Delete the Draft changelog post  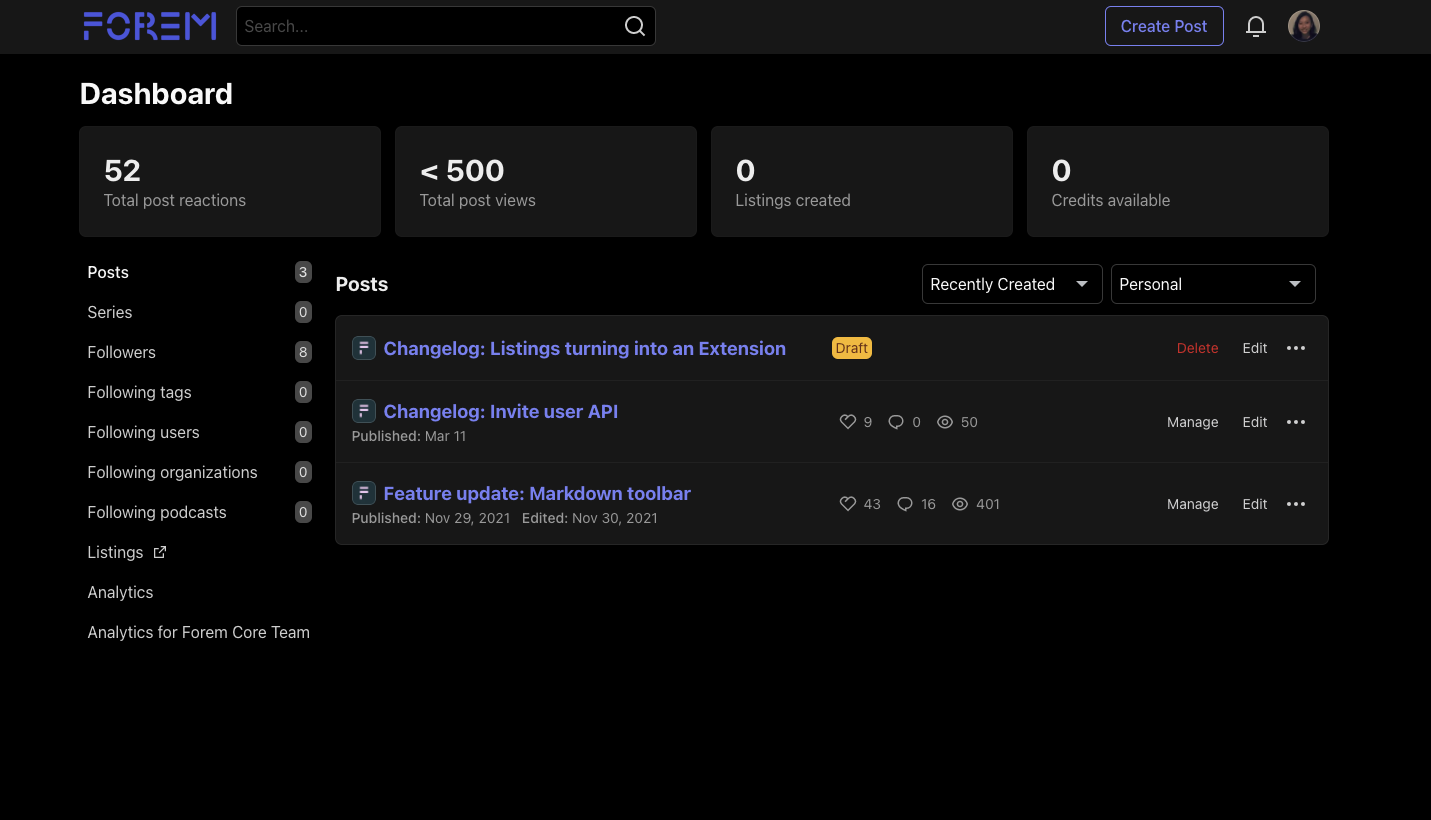1197,348
